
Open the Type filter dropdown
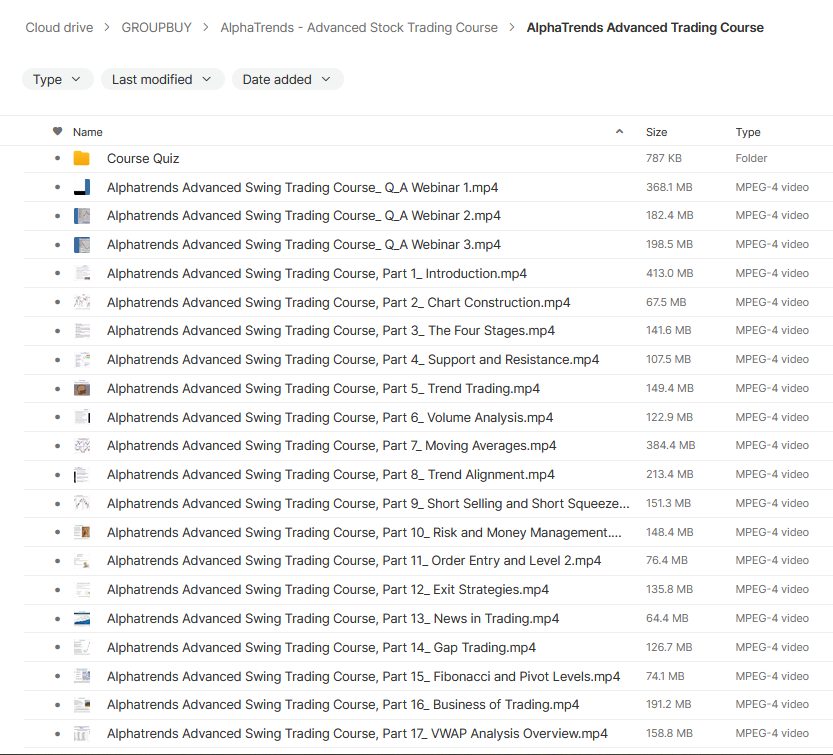(57, 79)
